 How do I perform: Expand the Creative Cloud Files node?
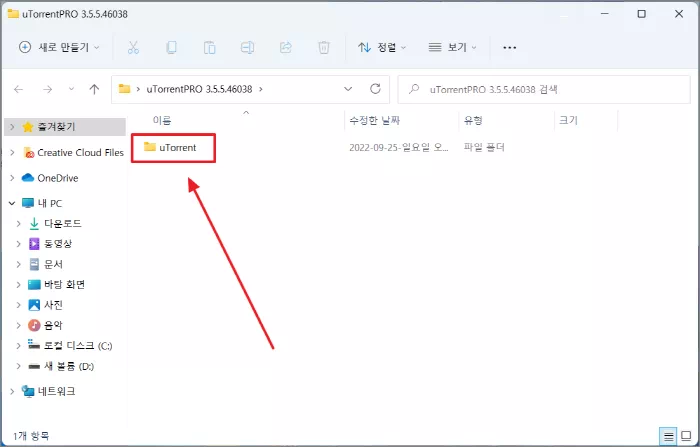(12, 152)
